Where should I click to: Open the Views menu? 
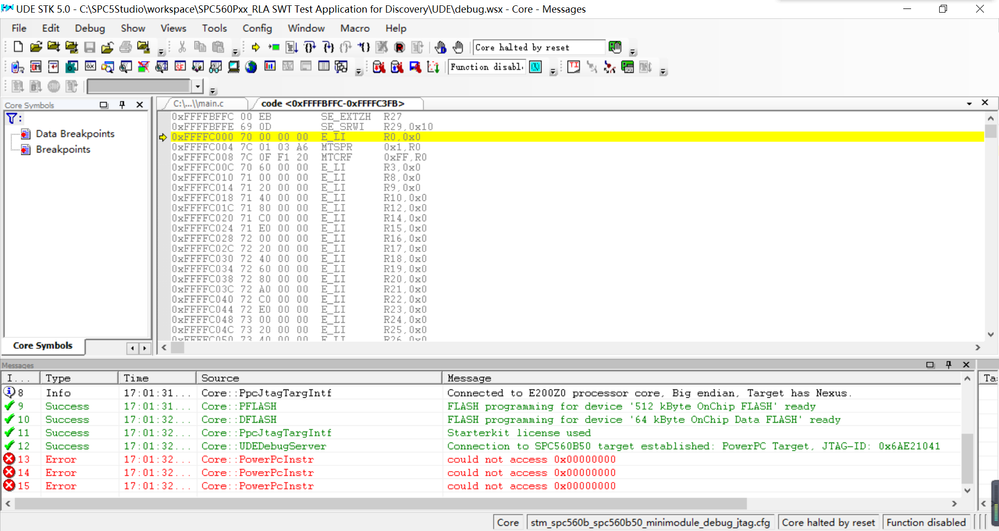[173, 28]
